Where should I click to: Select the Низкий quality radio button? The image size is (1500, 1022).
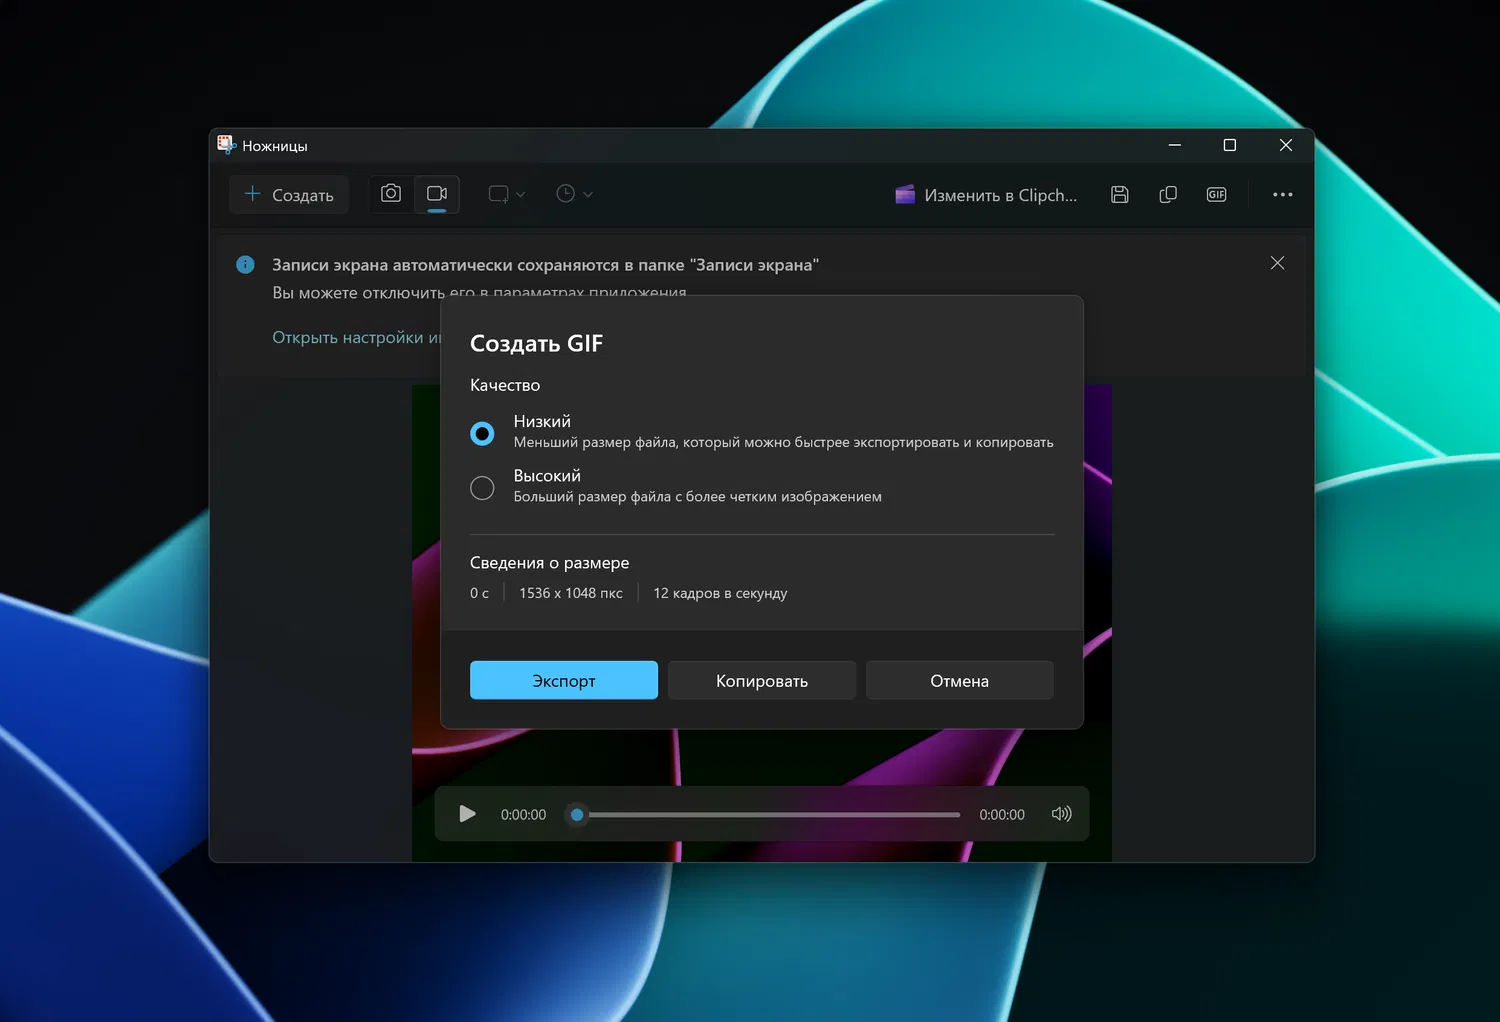click(x=482, y=433)
